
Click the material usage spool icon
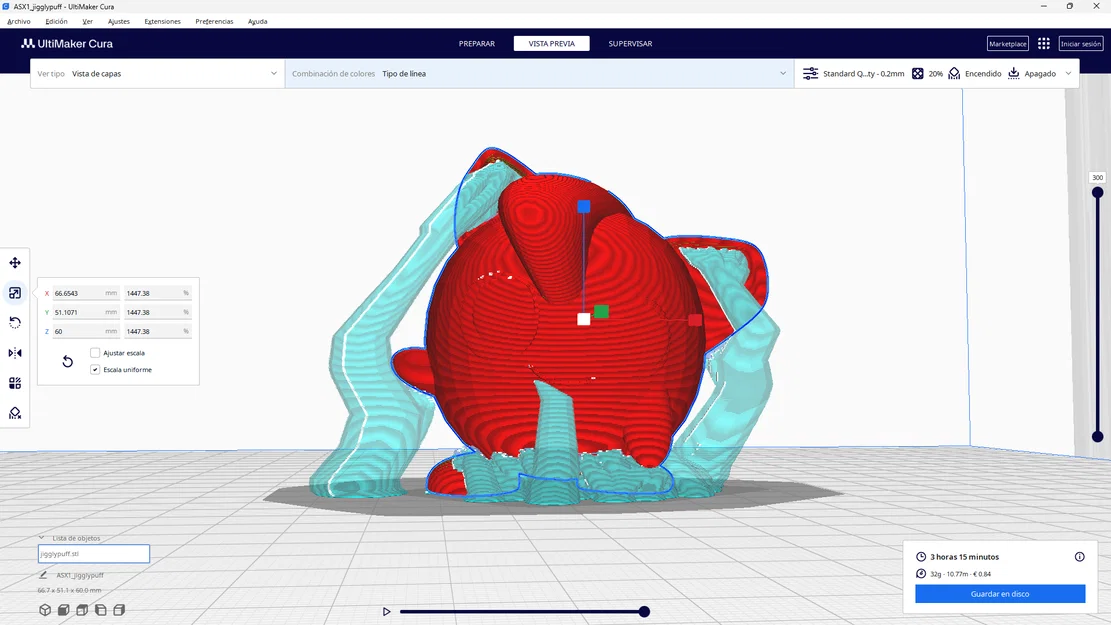pos(921,574)
